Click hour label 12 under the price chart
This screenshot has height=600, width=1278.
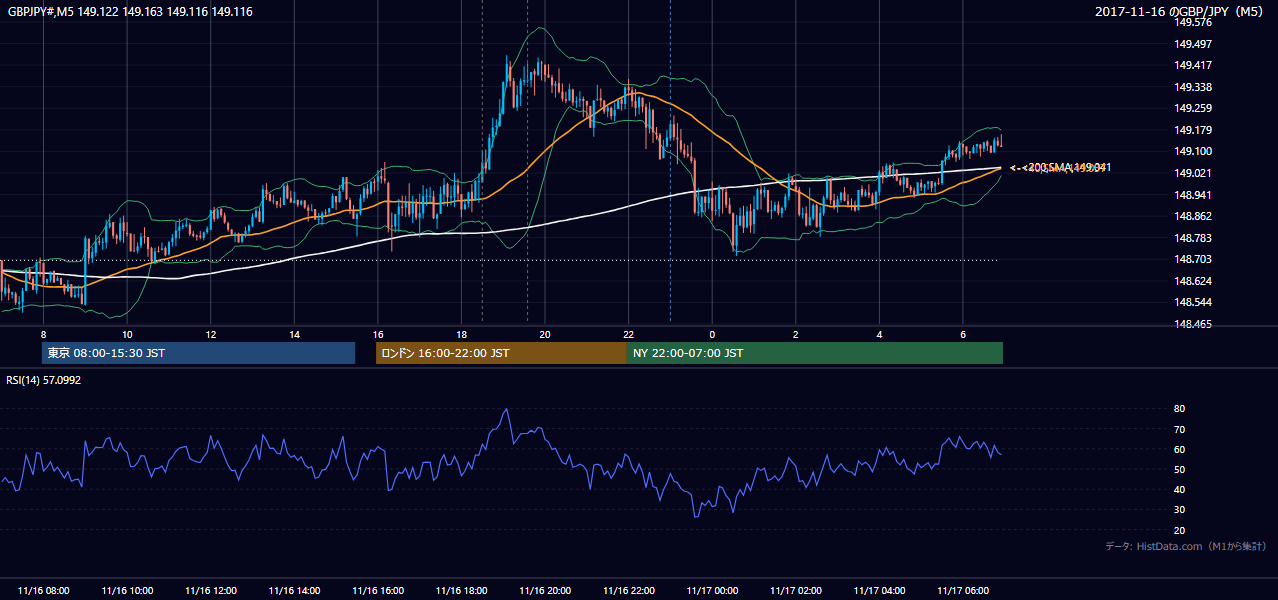[x=211, y=334]
